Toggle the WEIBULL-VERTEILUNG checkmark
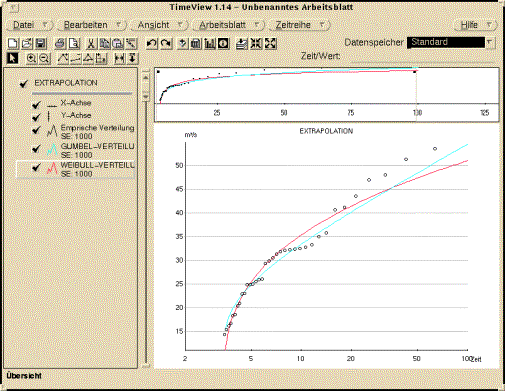 pos(36,167)
